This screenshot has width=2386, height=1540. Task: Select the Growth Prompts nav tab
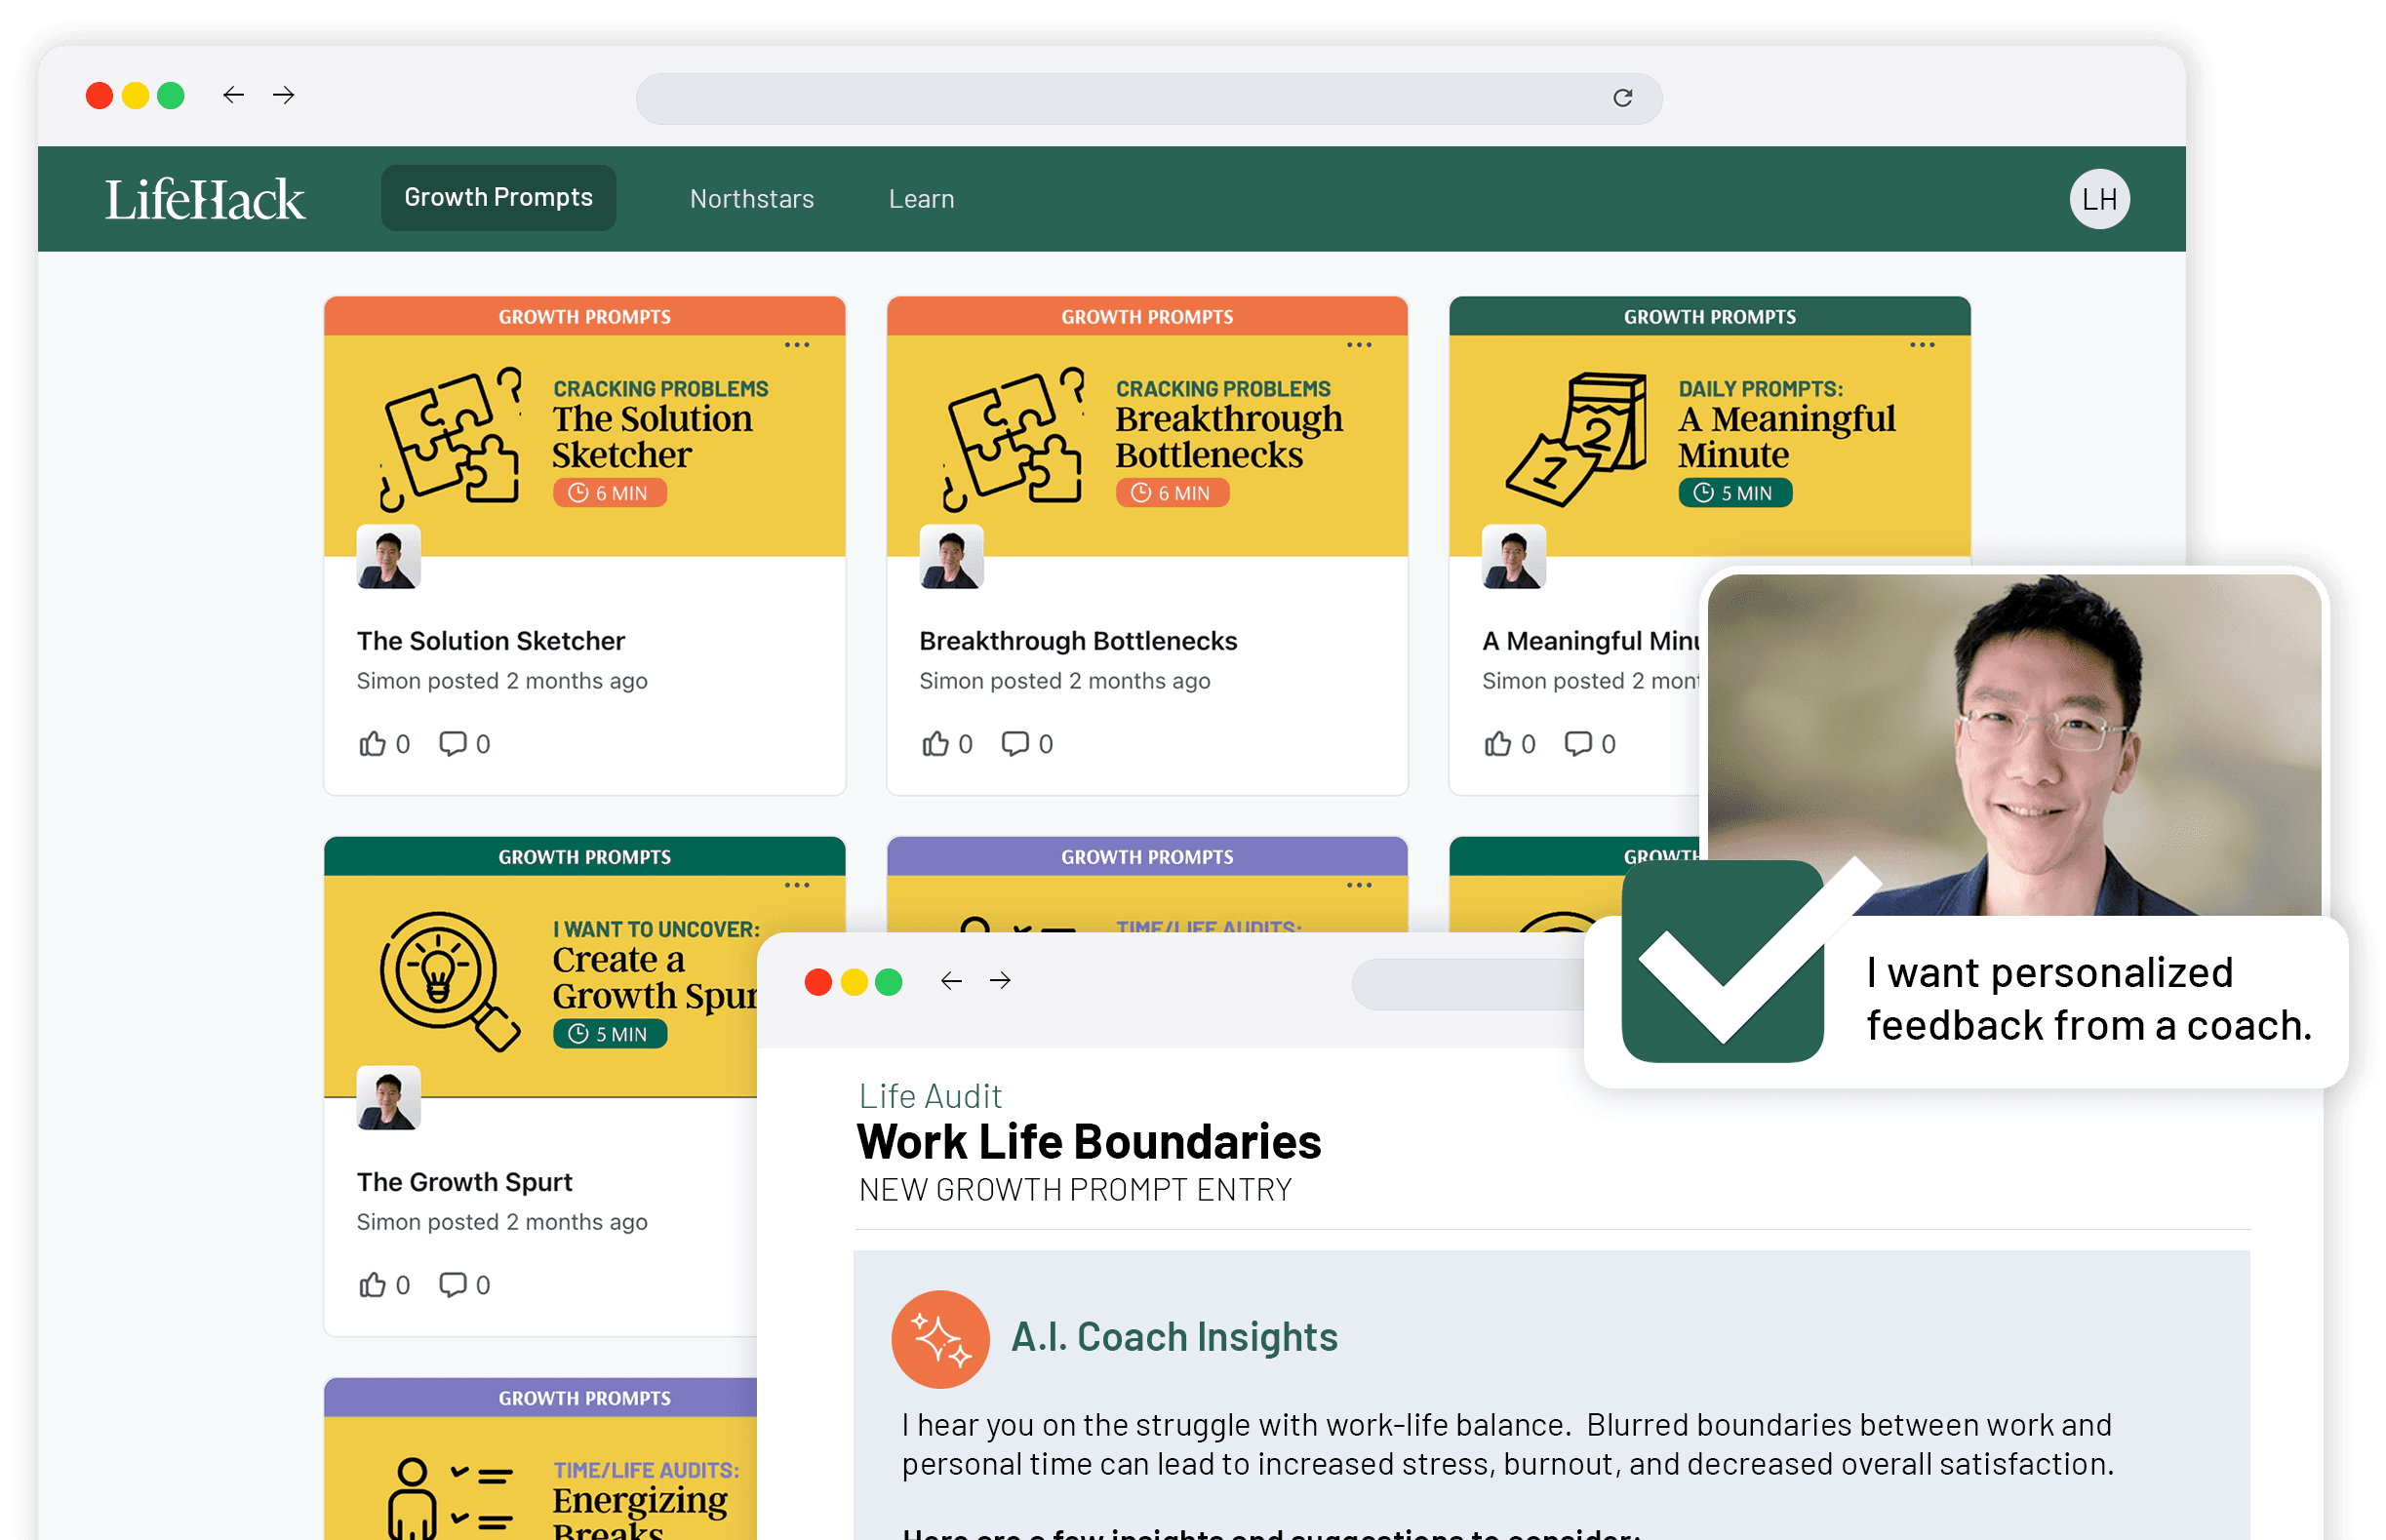coord(498,198)
